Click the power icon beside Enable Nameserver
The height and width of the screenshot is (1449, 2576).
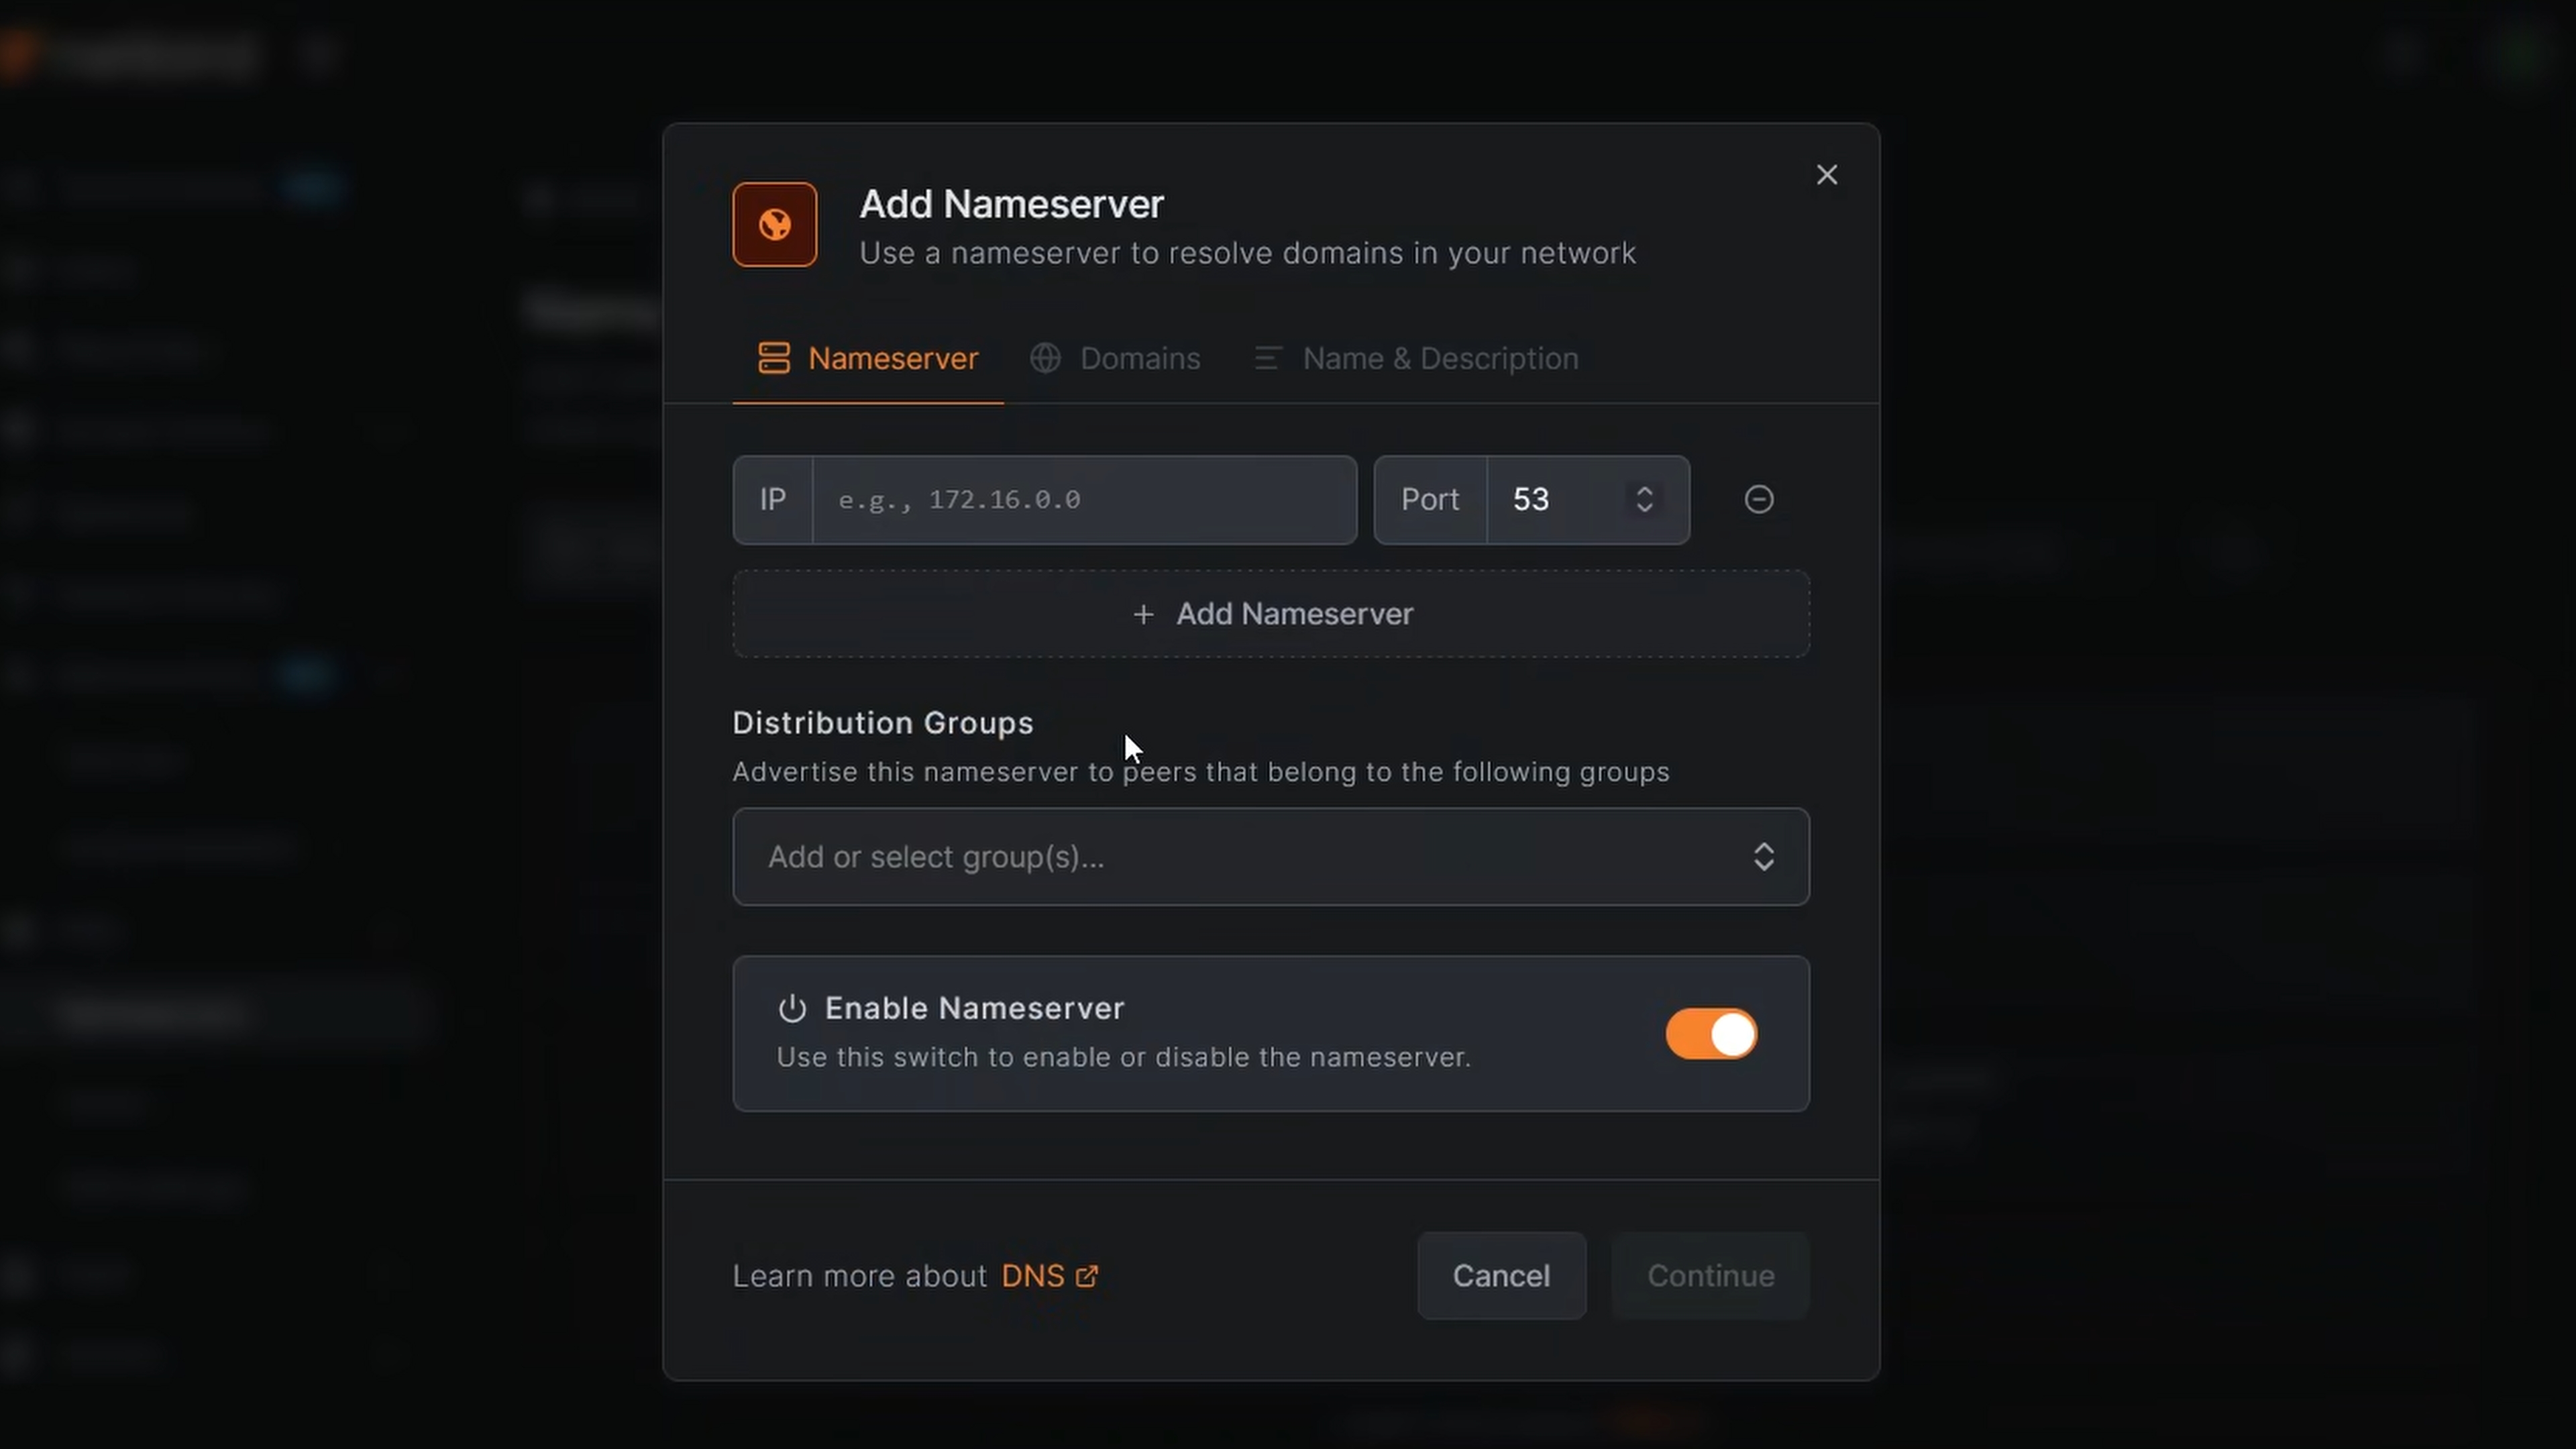pyautogui.click(x=792, y=1008)
